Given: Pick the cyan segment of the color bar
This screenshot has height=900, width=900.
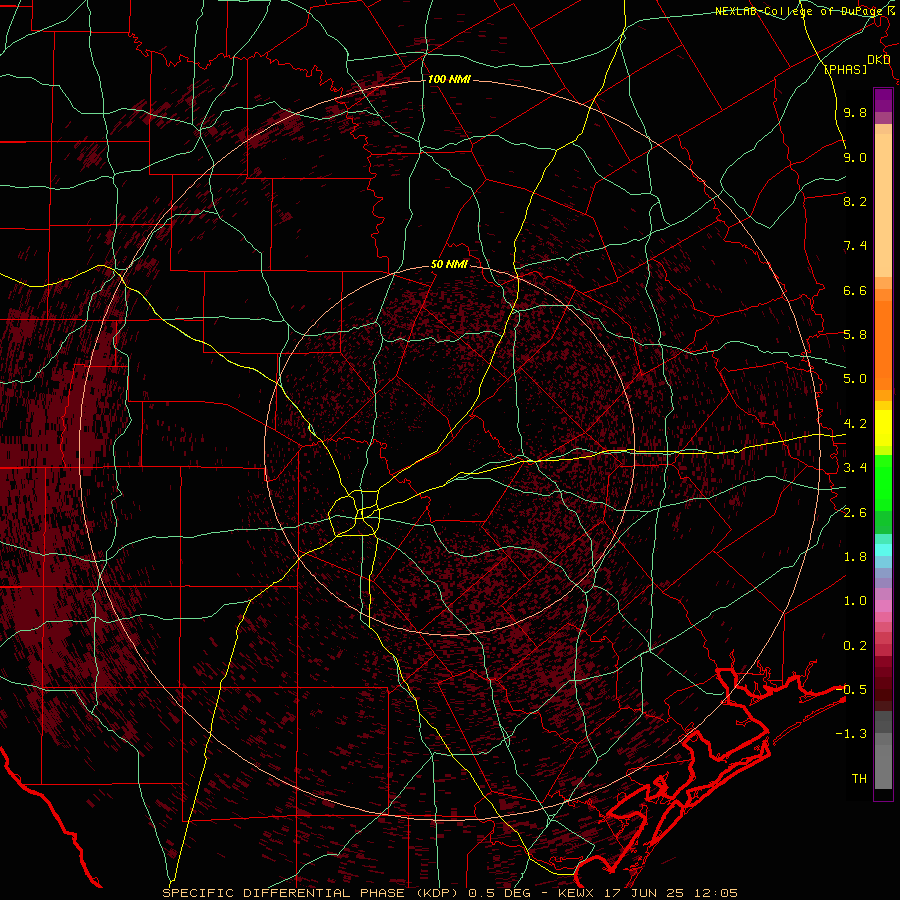Looking at the screenshot, I should [x=883, y=549].
